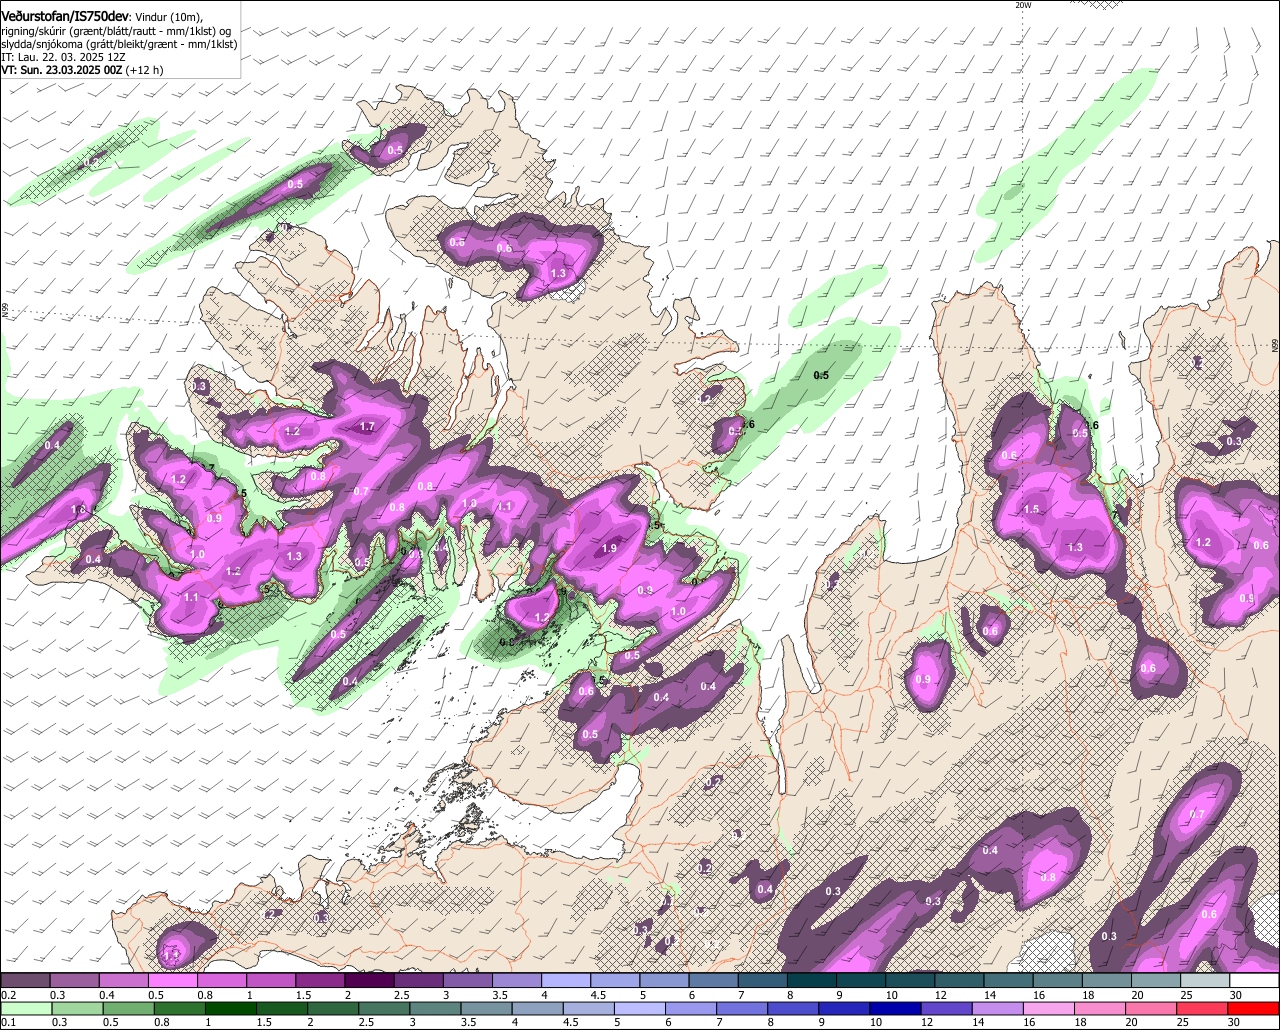Viewport: 1280px width, 1030px height.
Task: Select the white 30 swatch in the upper legend row
Action: pyautogui.click(x=1254, y=980)
